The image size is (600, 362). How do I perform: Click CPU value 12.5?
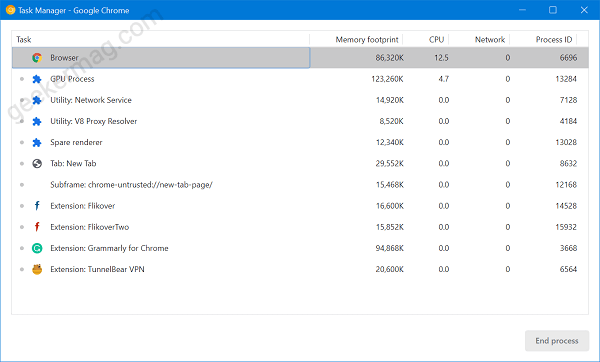441,58
